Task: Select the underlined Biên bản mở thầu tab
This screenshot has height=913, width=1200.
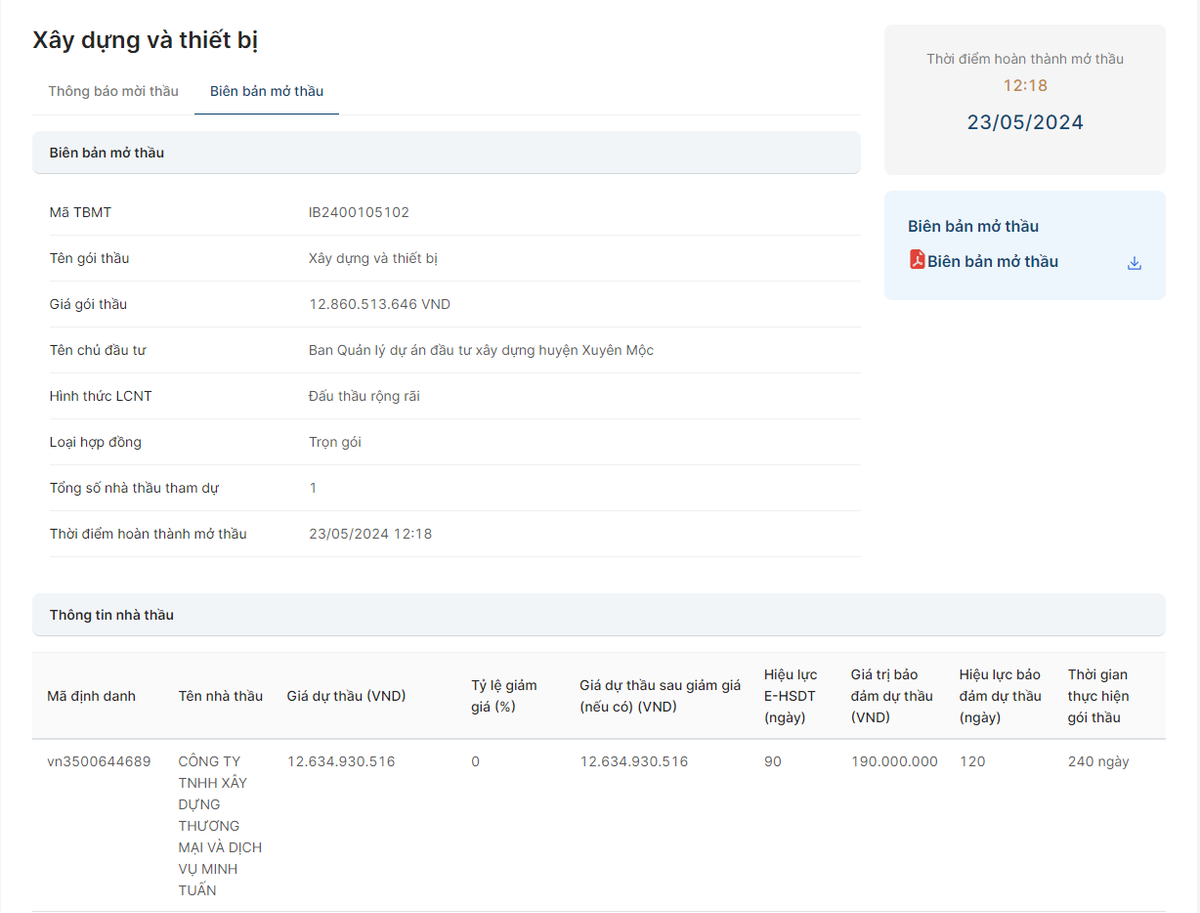Action: 266,91
